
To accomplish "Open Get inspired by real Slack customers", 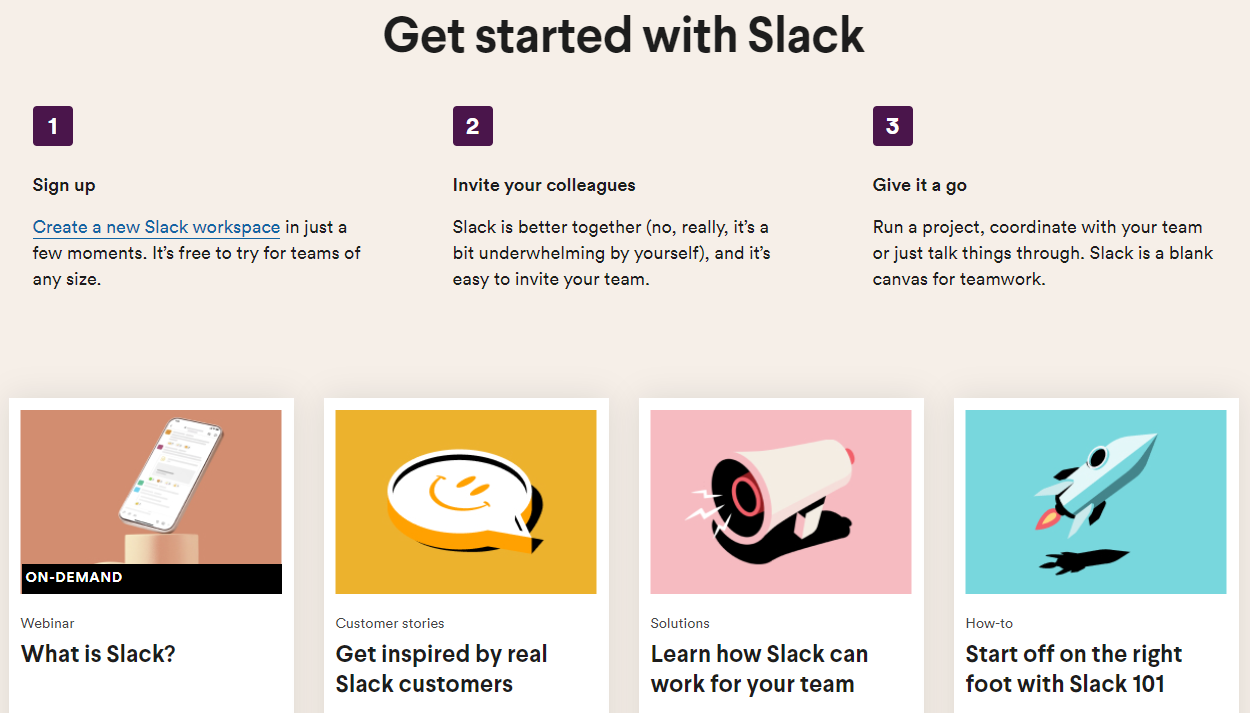I will coord(442,669).
